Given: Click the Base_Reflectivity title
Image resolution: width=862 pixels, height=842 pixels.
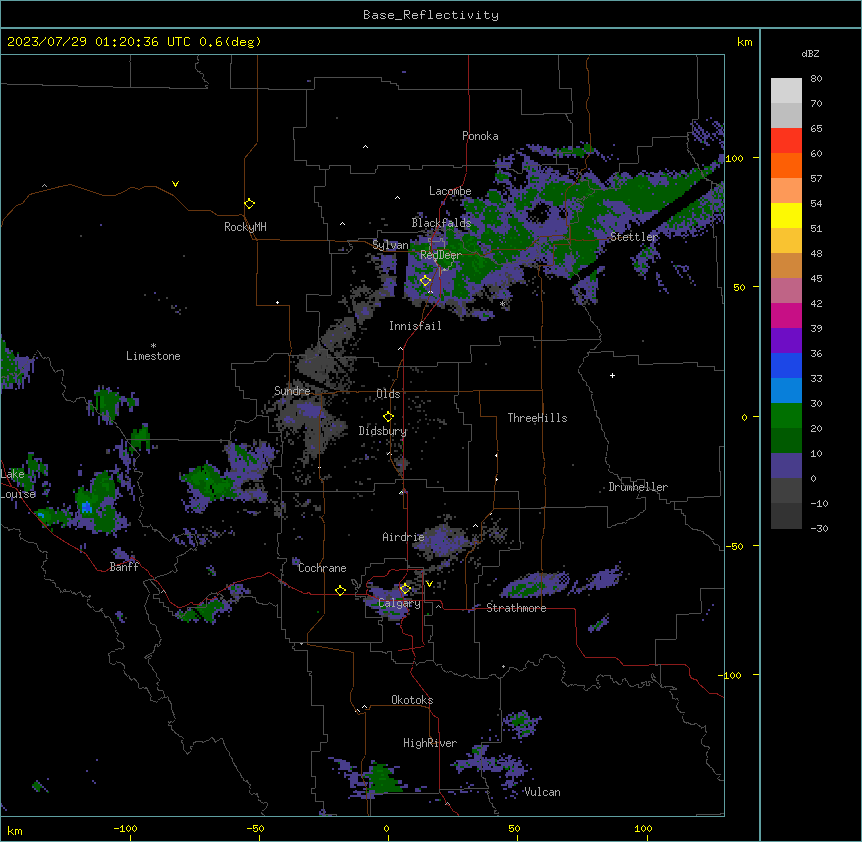Looking at the screenshot, I should (431, 15).
